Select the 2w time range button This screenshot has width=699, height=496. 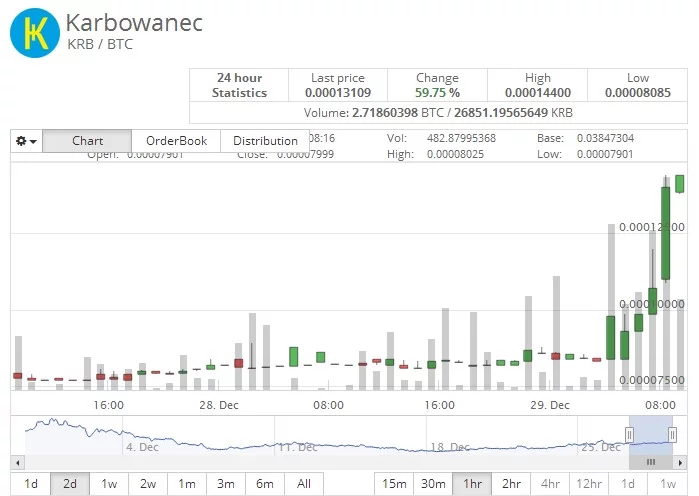pyautogui.click(x=148, y=484)
